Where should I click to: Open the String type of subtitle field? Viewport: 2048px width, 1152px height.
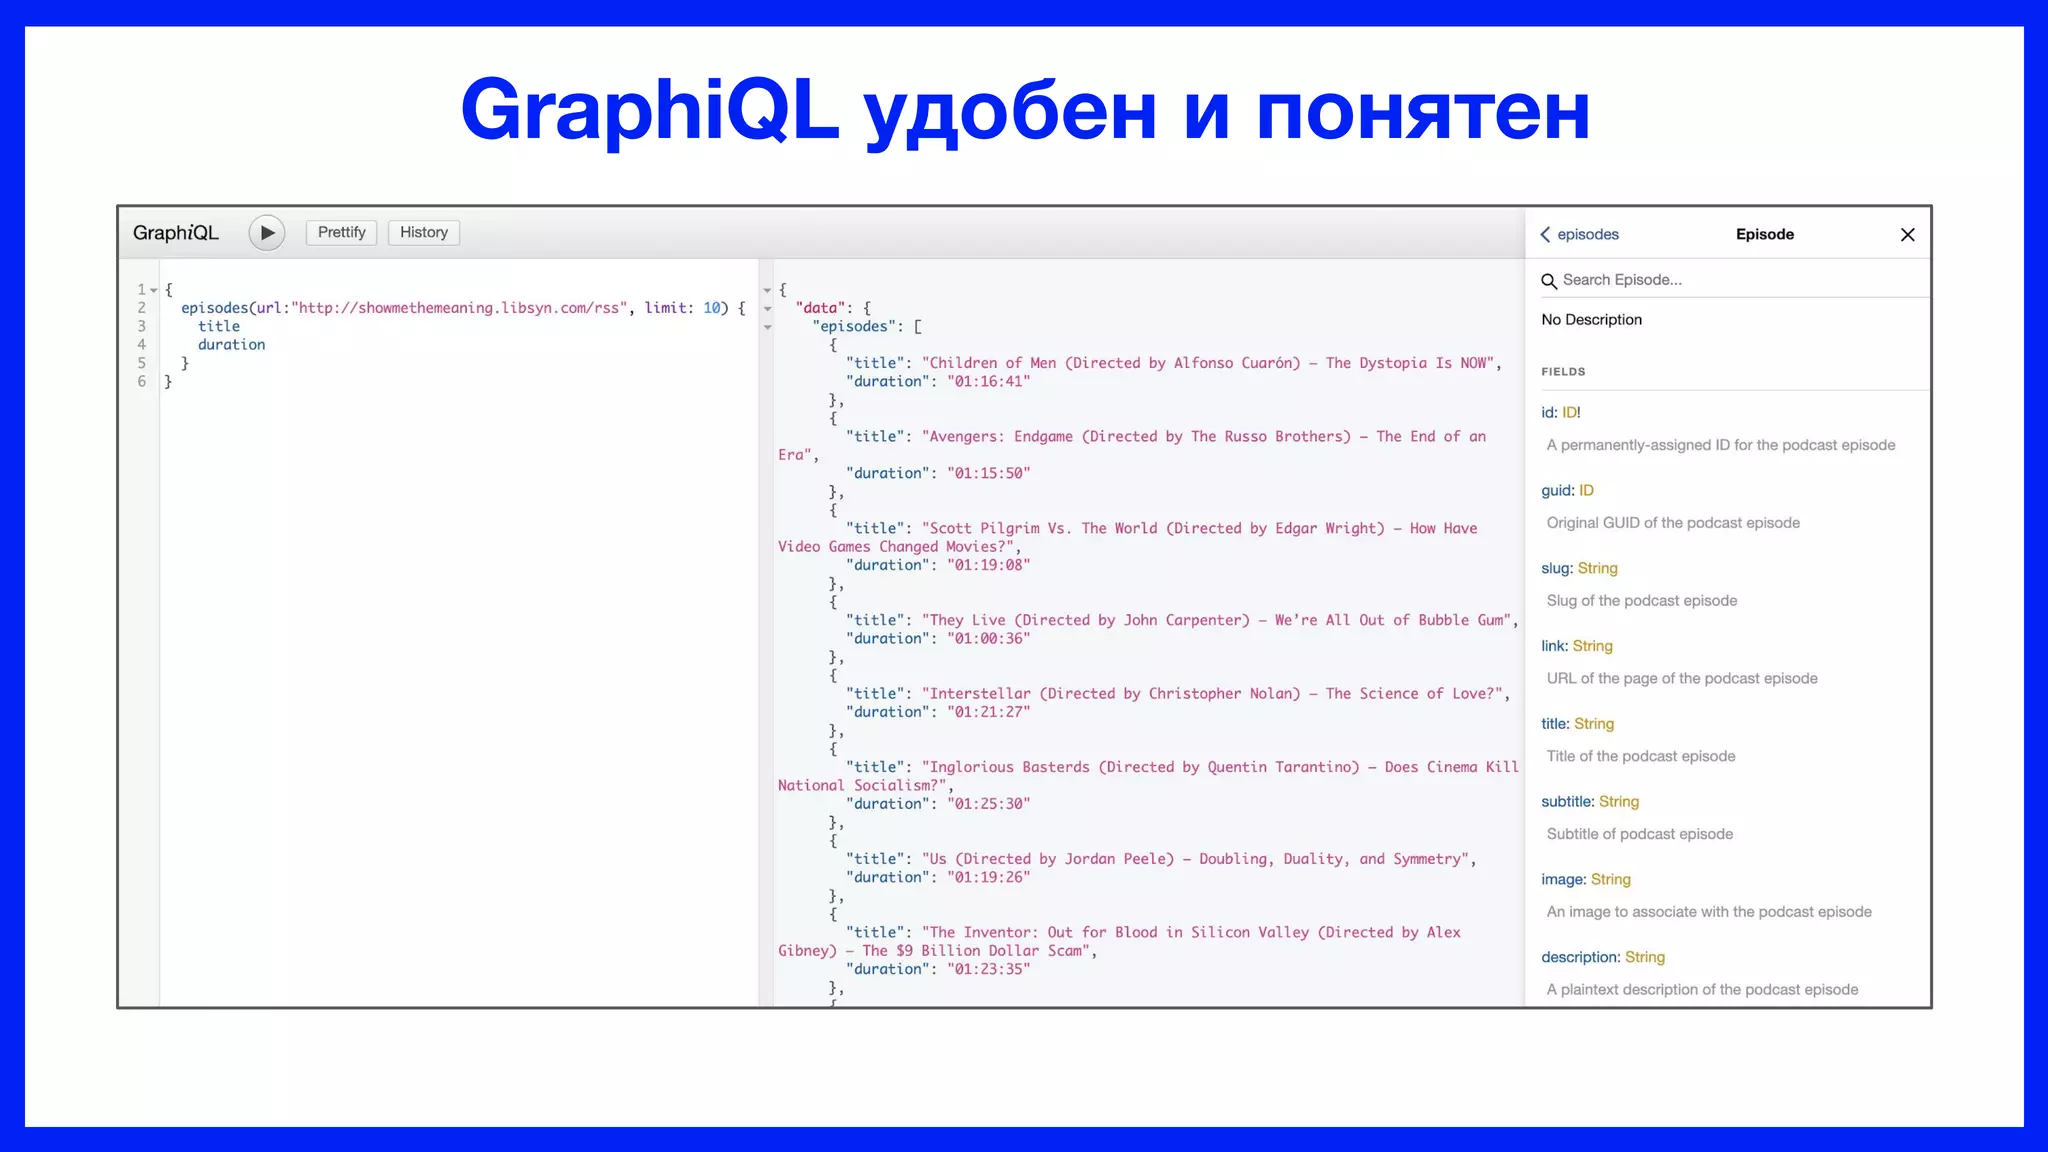(1619, 802)
